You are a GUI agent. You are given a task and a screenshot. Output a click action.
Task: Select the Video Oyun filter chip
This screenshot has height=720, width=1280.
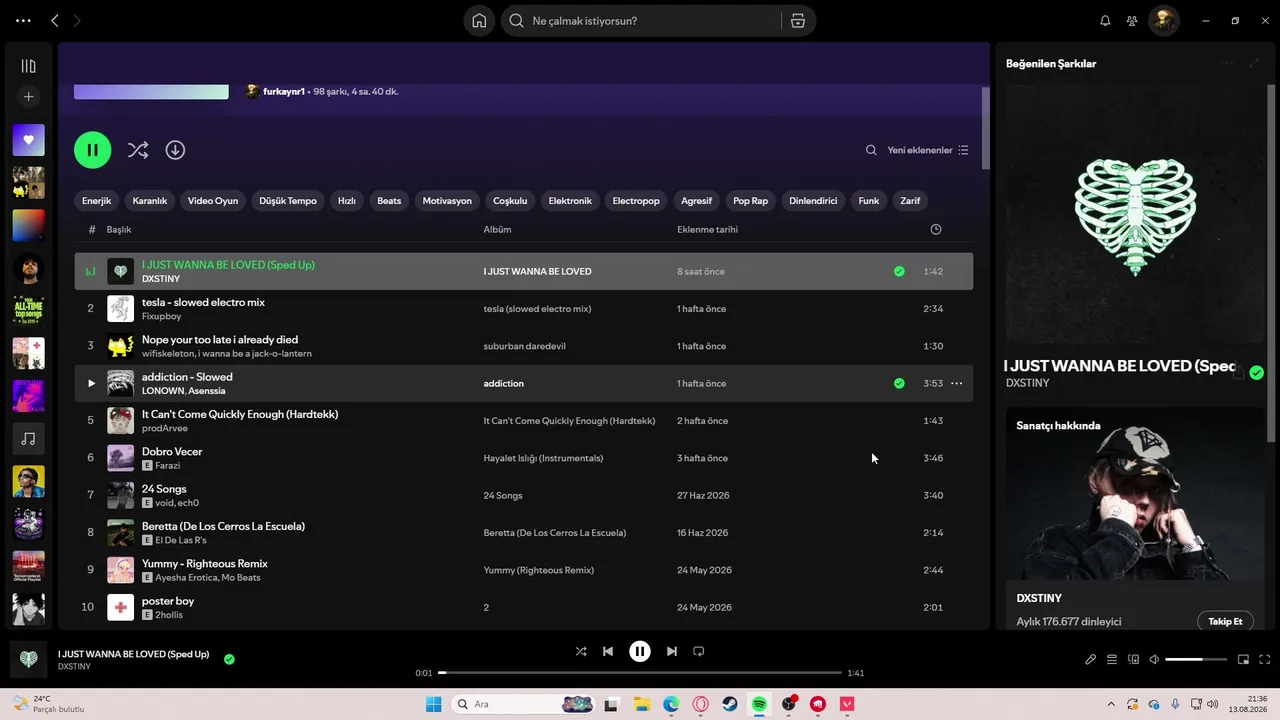(x=213, y=201)
